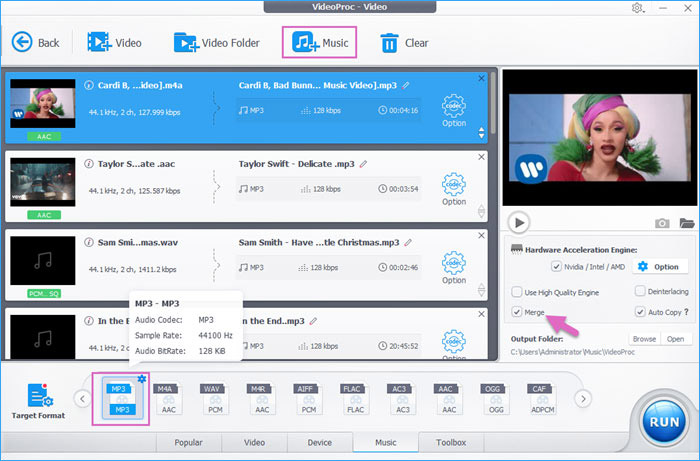This screenshot has height=461, width=700.
Task: Enable Use High Quality Engine
Action: pos(517,292)
